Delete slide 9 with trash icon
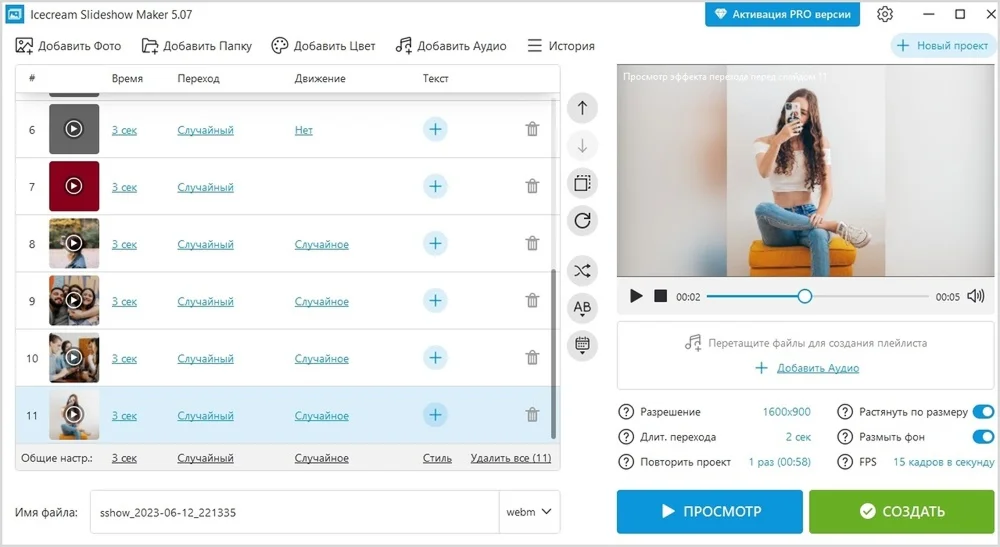Screen dimensions: 1000x547 pos(532,300)
